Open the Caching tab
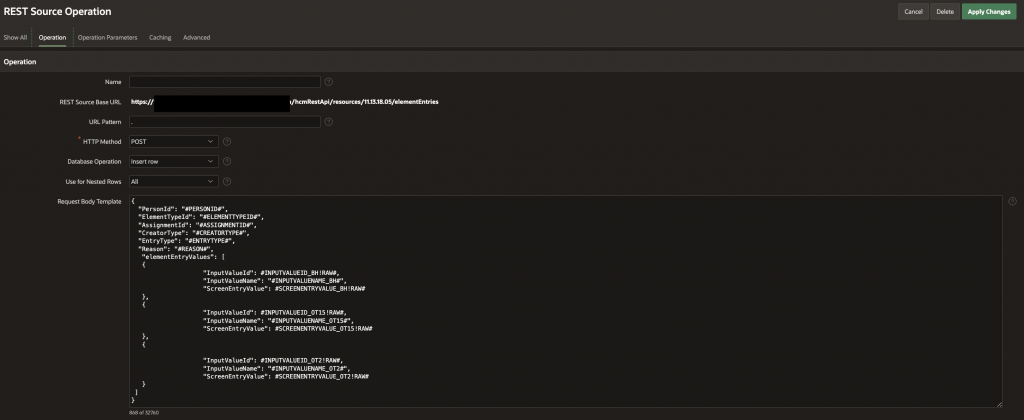 tap(160, 38)
